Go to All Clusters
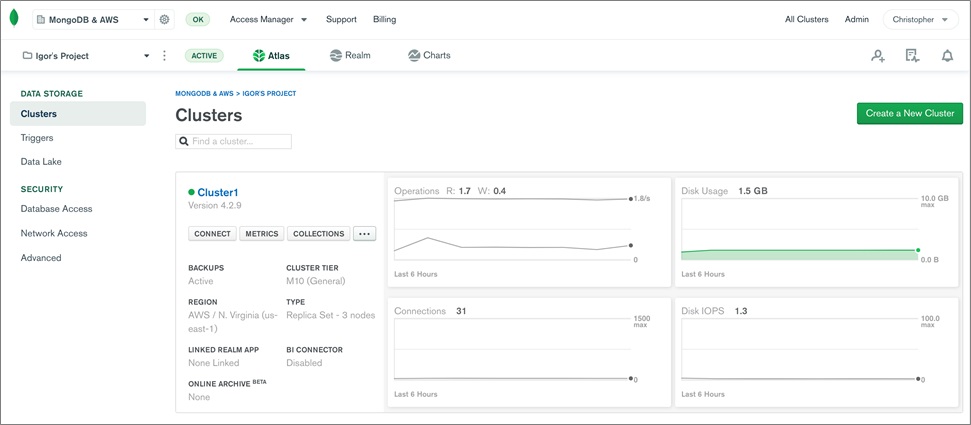The image size is (971, 425). pyautogui.click(x=806, y=19)
